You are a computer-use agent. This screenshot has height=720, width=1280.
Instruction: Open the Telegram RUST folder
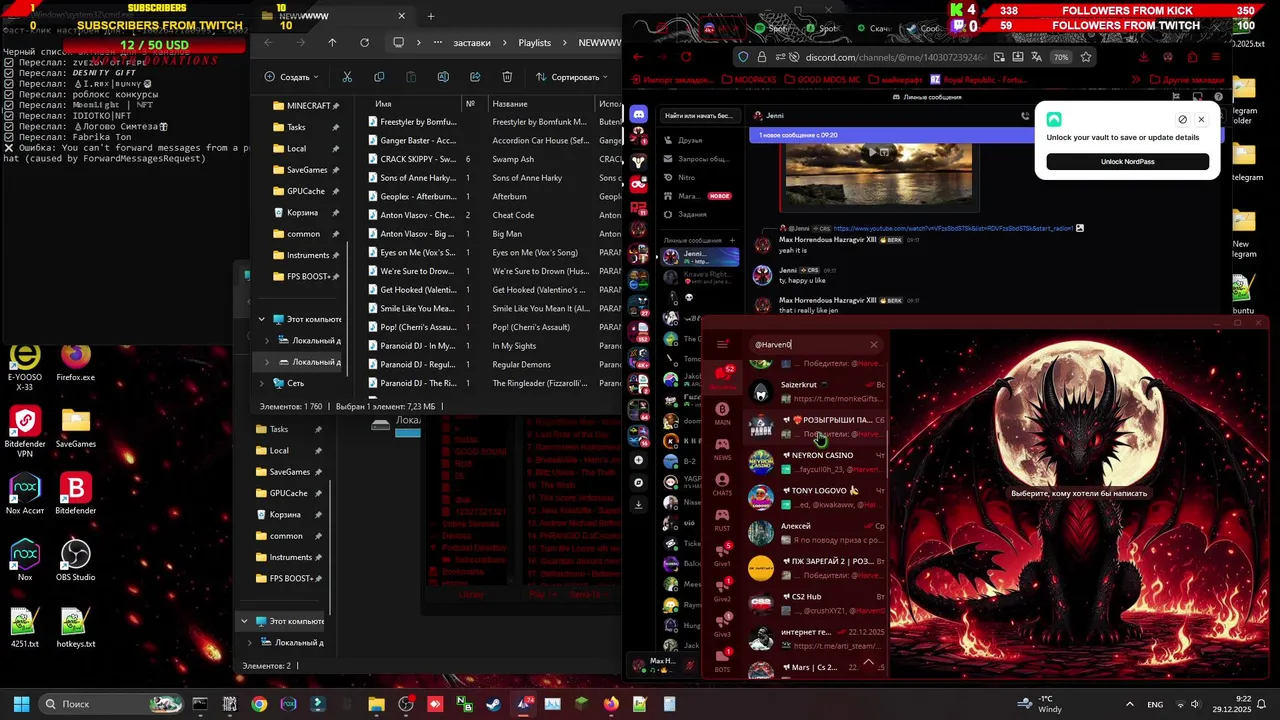tap(722, 520)
